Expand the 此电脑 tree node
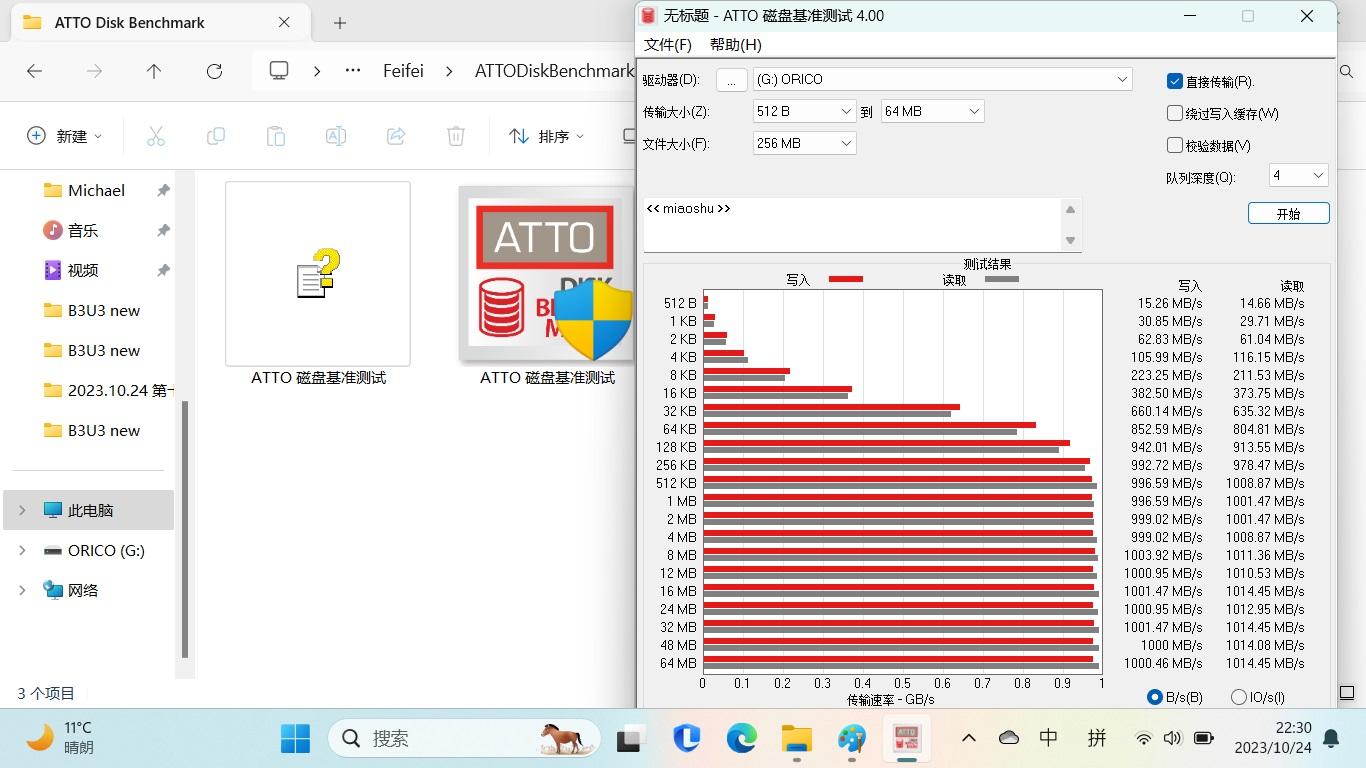Viewport: 1366px width, 768px height. tap(23, 510)
